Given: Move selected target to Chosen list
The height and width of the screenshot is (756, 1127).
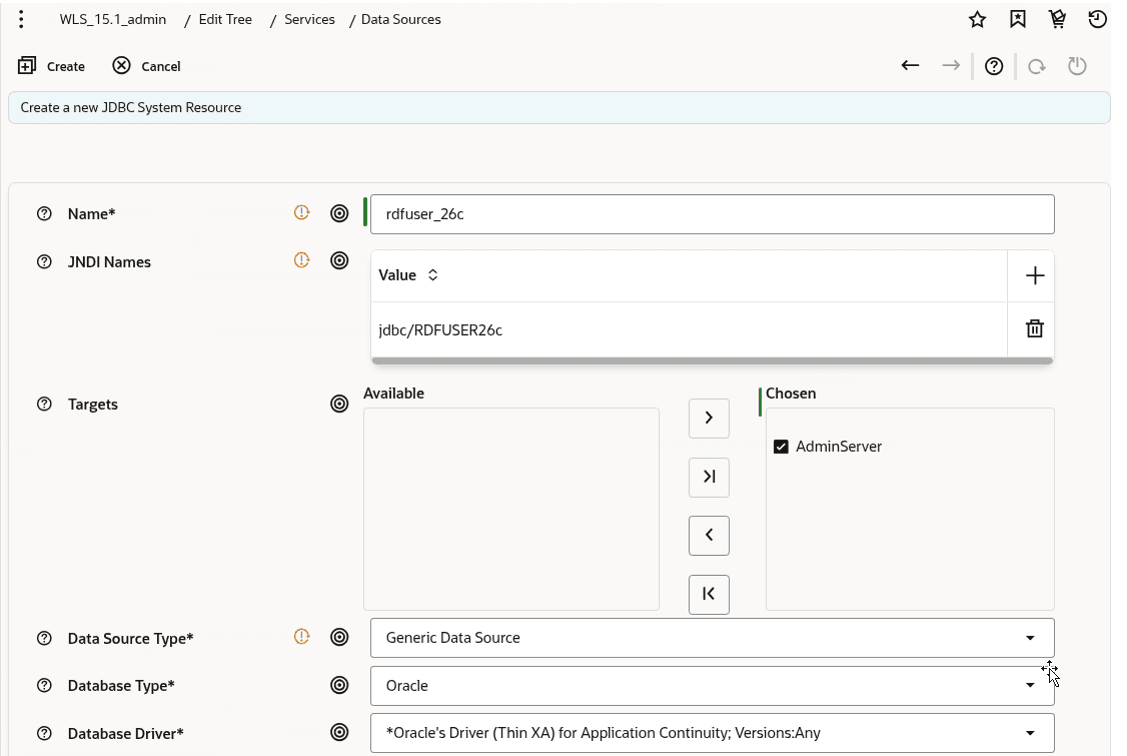Looking at the screenshot, I should [709, 418].
